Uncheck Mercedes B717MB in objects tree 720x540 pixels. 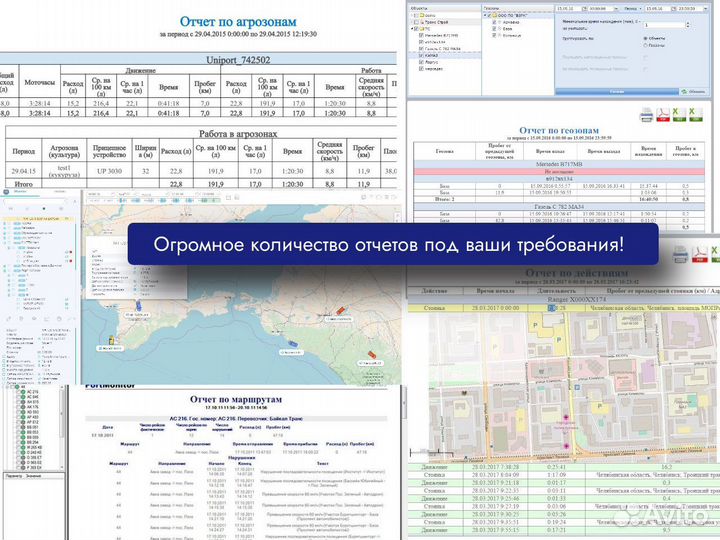[x=421, y=35]
